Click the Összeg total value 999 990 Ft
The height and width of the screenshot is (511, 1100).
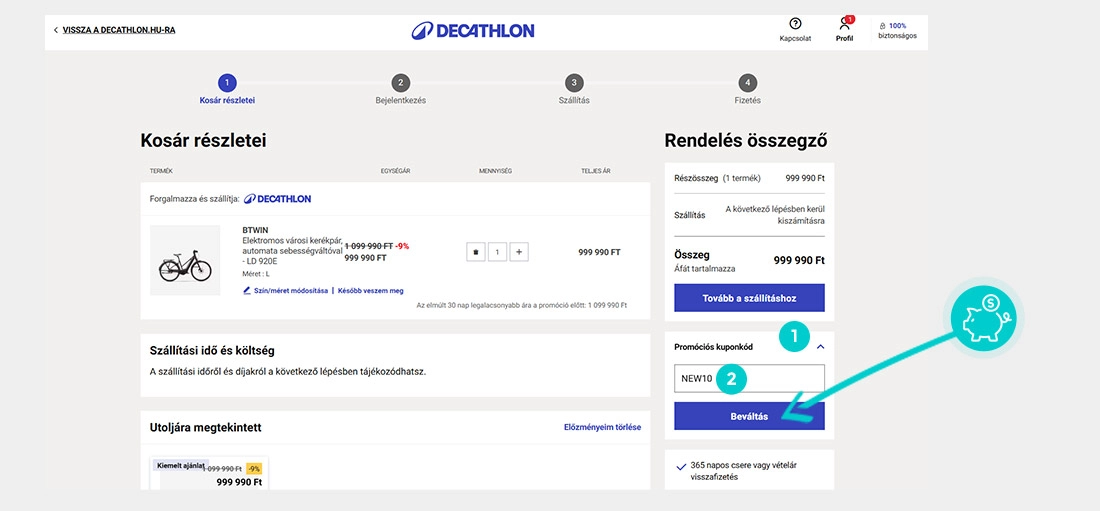[x=799, y=260]
